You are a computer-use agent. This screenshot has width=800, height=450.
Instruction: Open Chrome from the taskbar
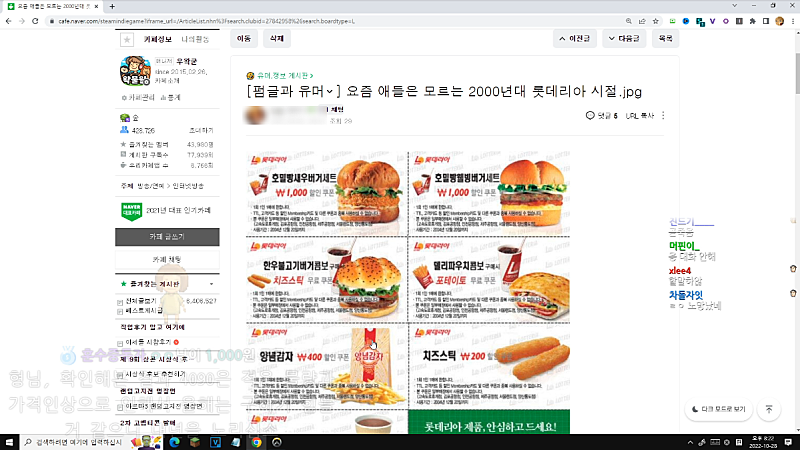pos(256,442)
